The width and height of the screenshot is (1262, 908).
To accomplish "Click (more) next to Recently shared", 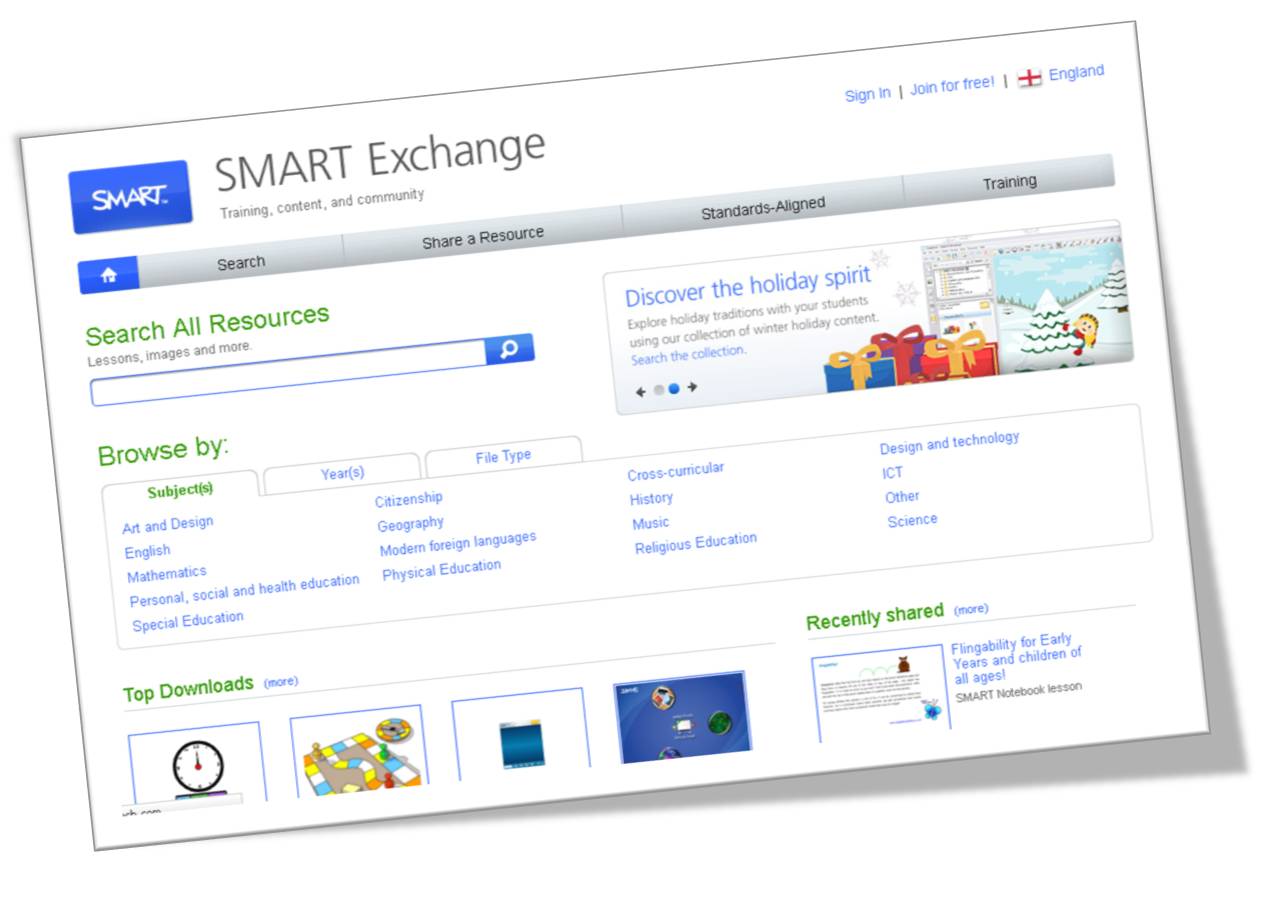I will 971,608.
